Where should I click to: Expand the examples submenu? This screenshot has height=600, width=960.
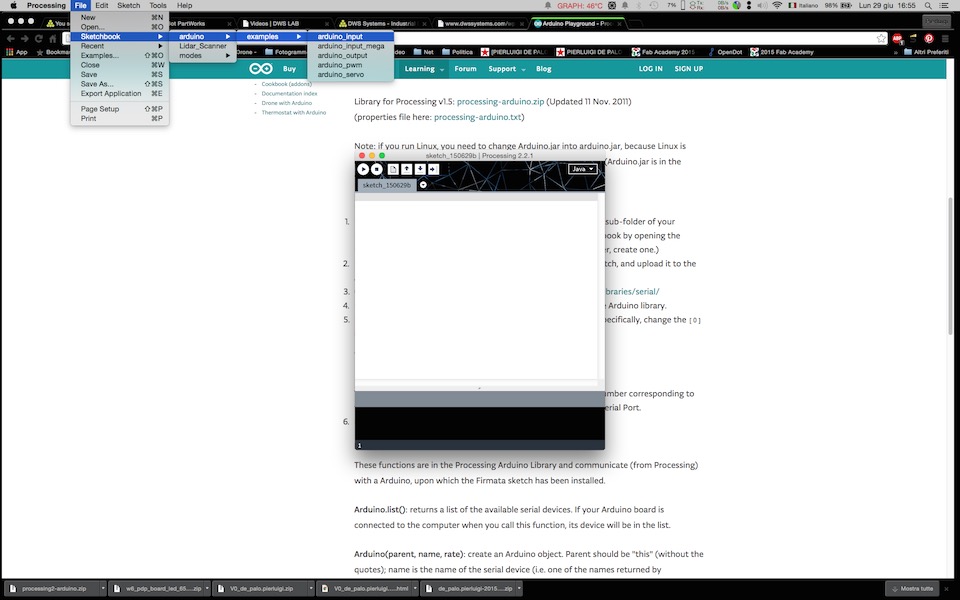point(272,36)
